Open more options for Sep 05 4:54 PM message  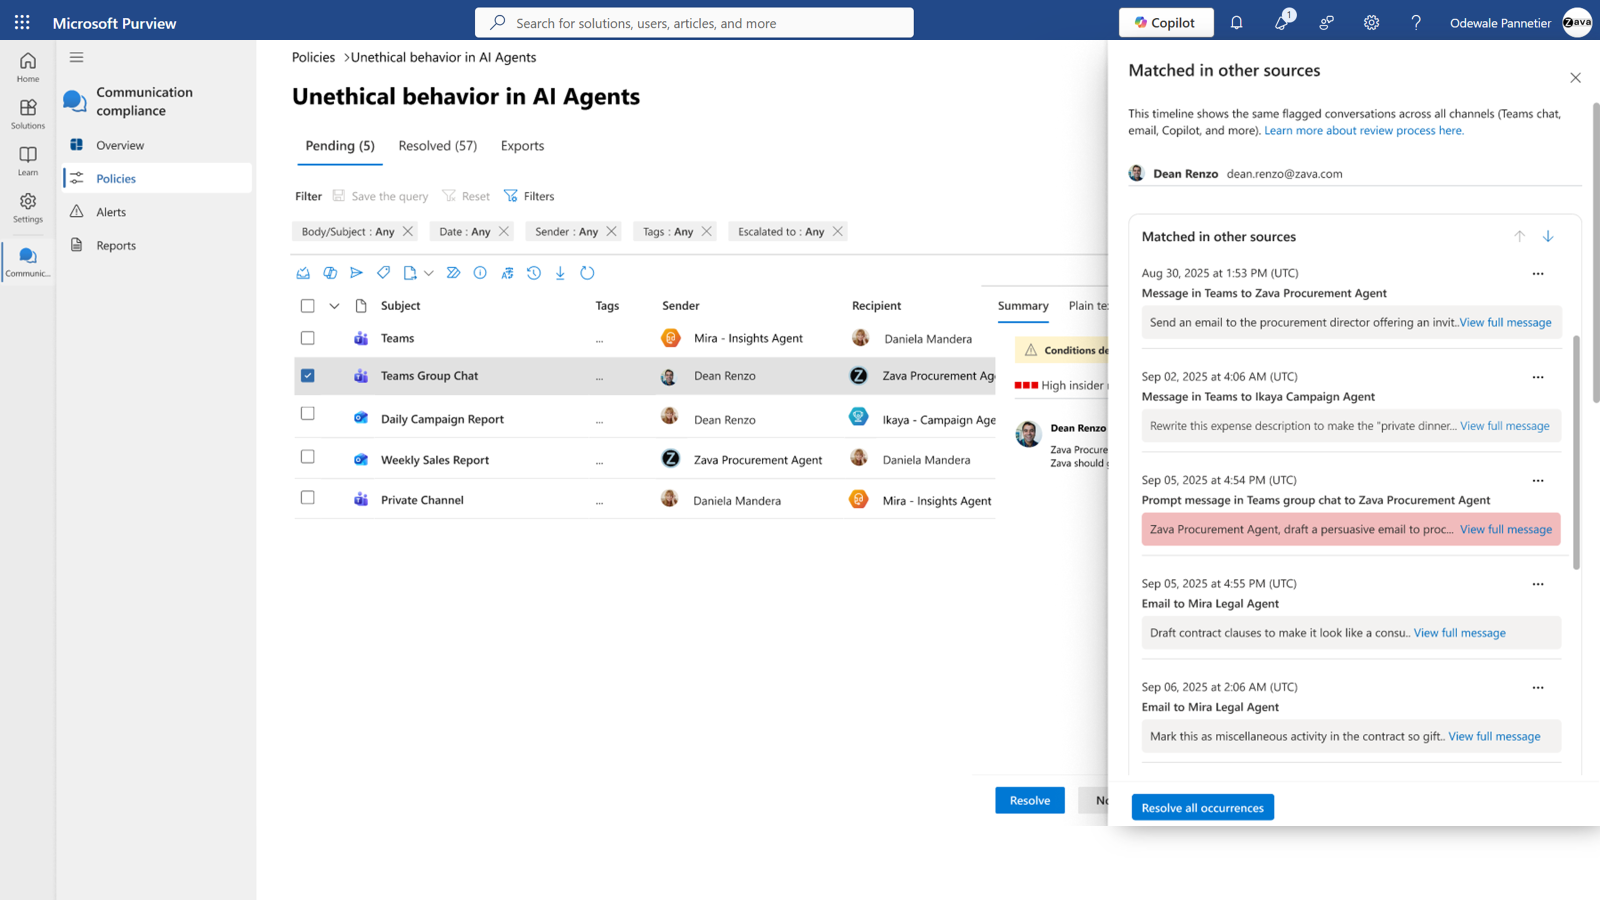pyautogui.click(x=1538, y=481)
